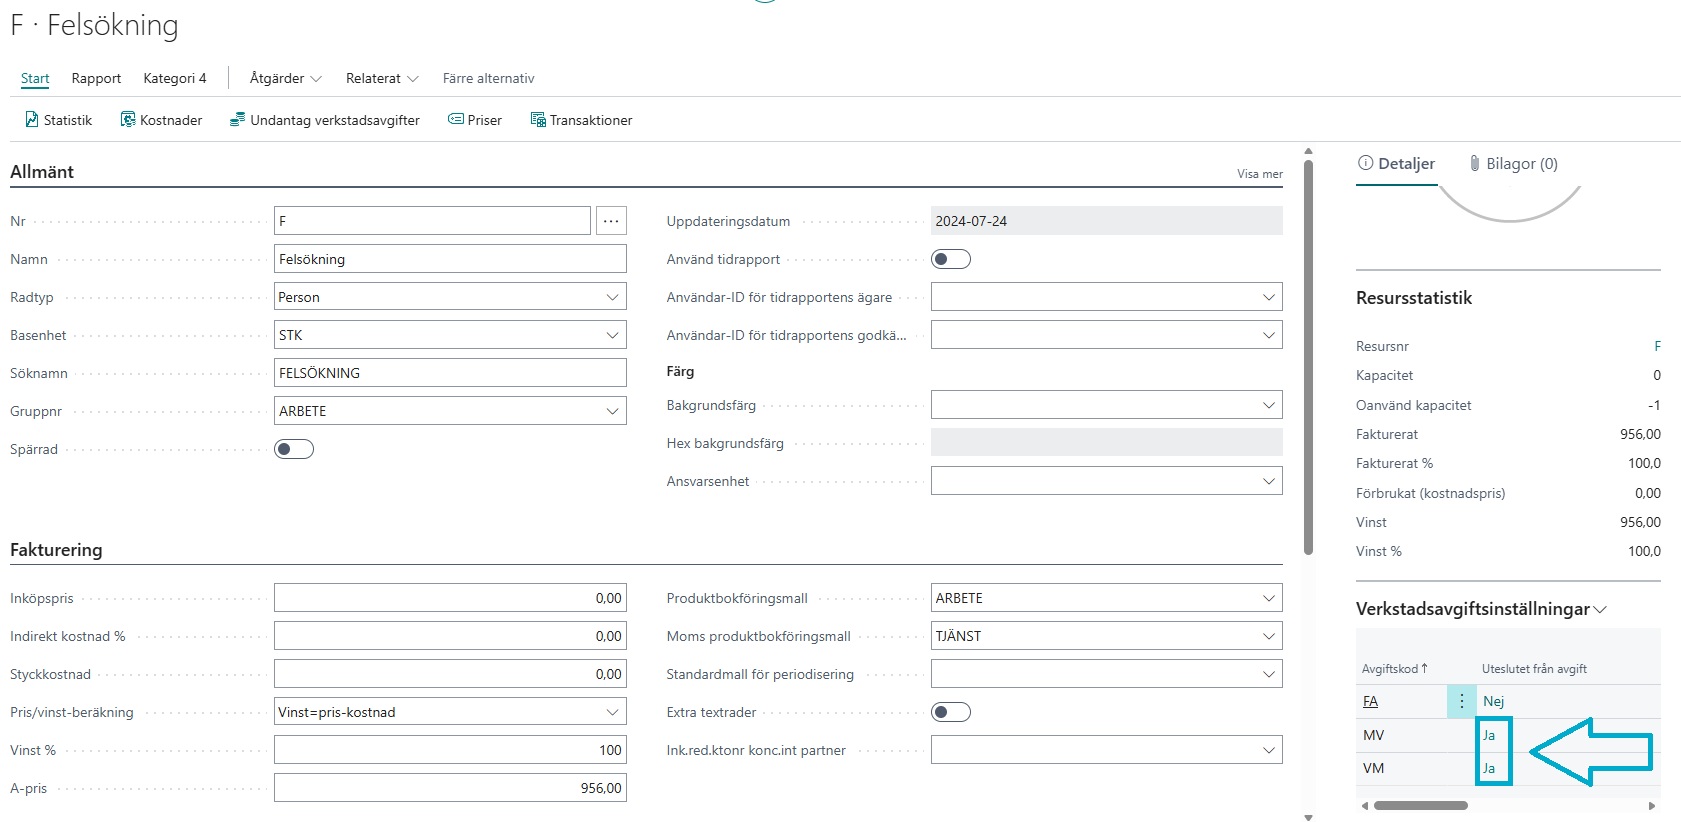Enable the Extra textrader switch
The image size is (1681, 822).
(950, 712)
